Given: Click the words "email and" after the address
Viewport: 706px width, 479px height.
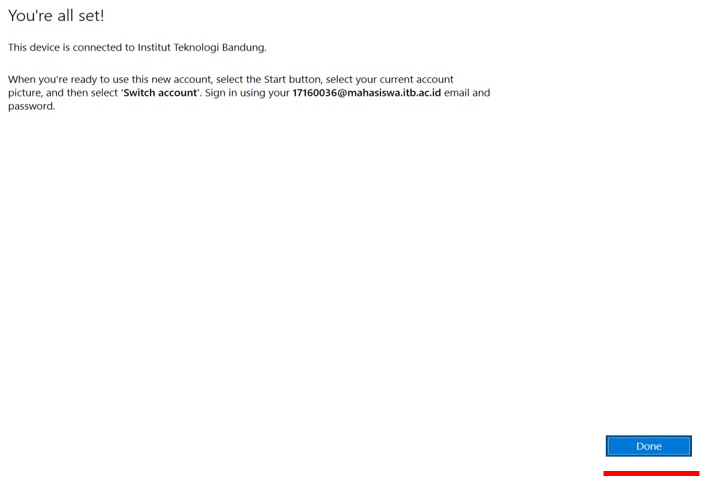Looking at the screenshot, I should (467, 93).
